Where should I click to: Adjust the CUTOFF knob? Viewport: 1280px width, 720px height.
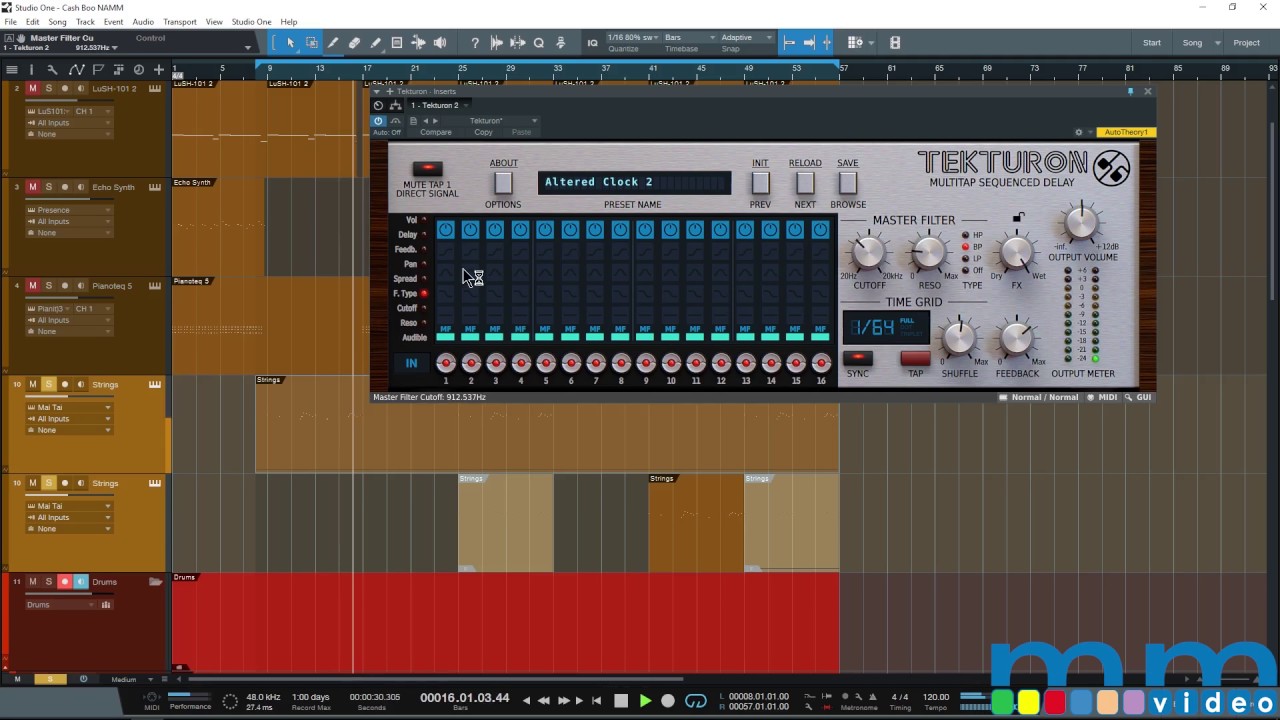(869, 253)
